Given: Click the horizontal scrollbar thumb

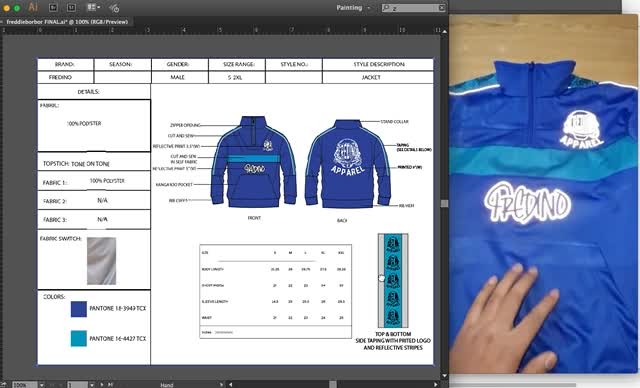Looking at the screenshot, I should coord(333,384).
